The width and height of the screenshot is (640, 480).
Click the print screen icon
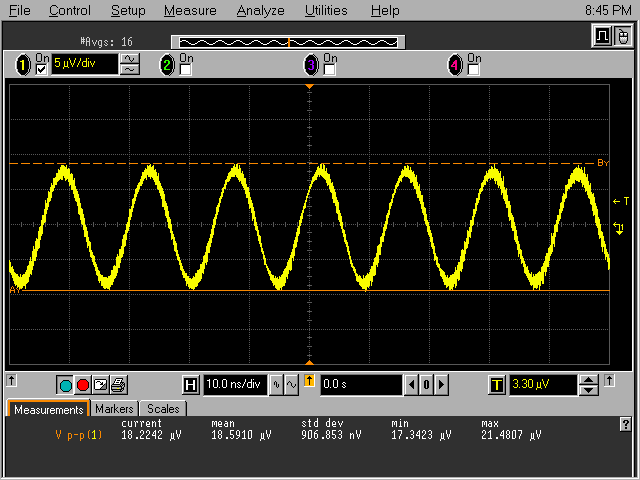click(117, 384)
